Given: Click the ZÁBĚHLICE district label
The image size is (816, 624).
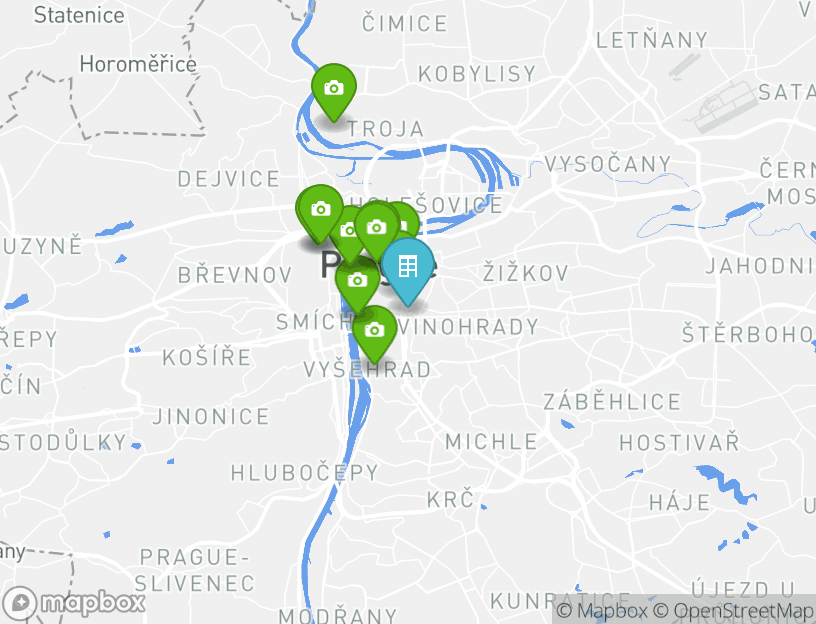Looking at the screenshot, I should point(612,401).
